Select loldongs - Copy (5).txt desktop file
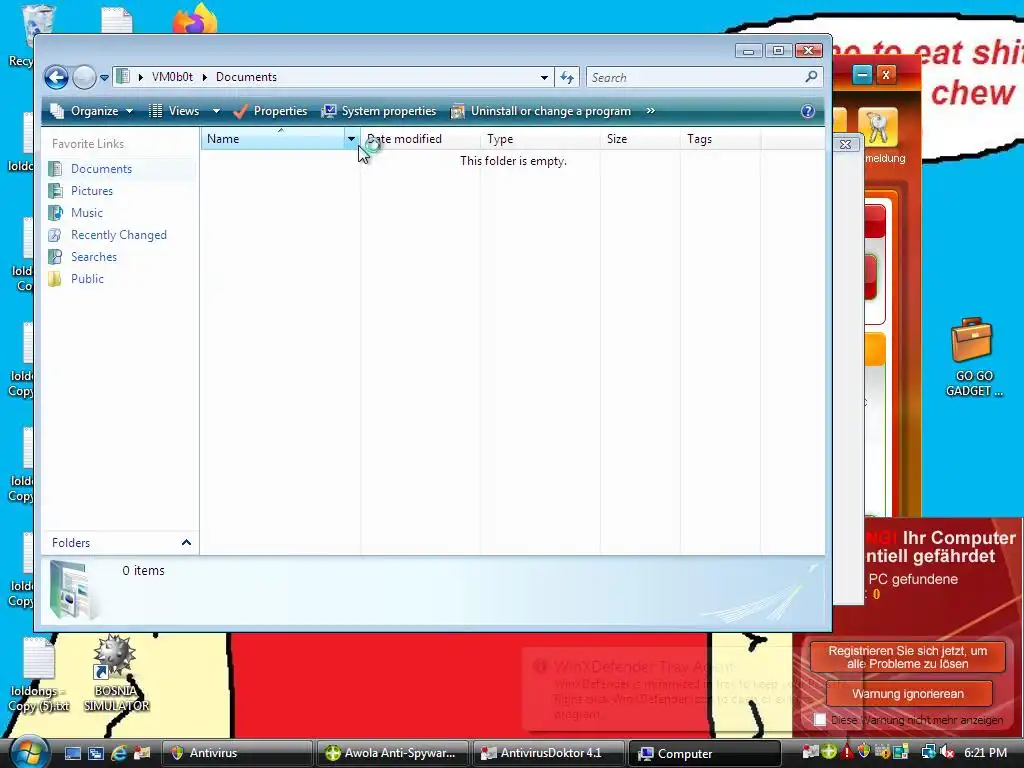 39,675
